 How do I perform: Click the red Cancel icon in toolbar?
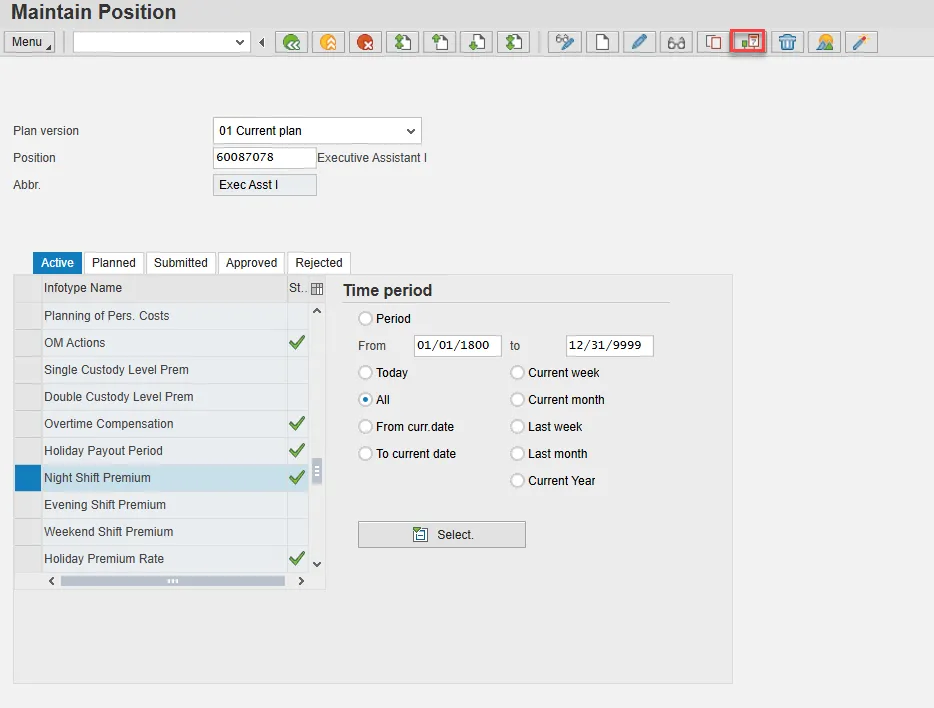(366, 42)
